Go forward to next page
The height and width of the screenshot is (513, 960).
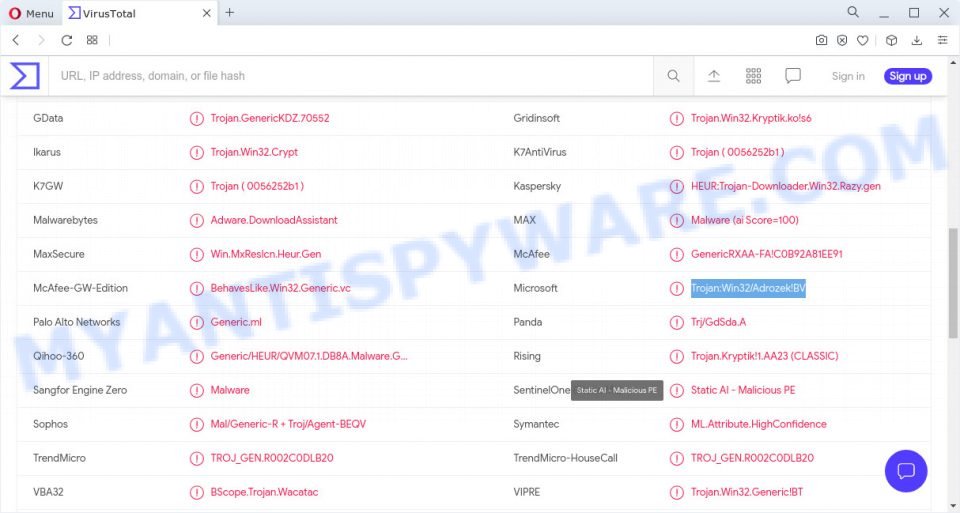click(41, 40)
